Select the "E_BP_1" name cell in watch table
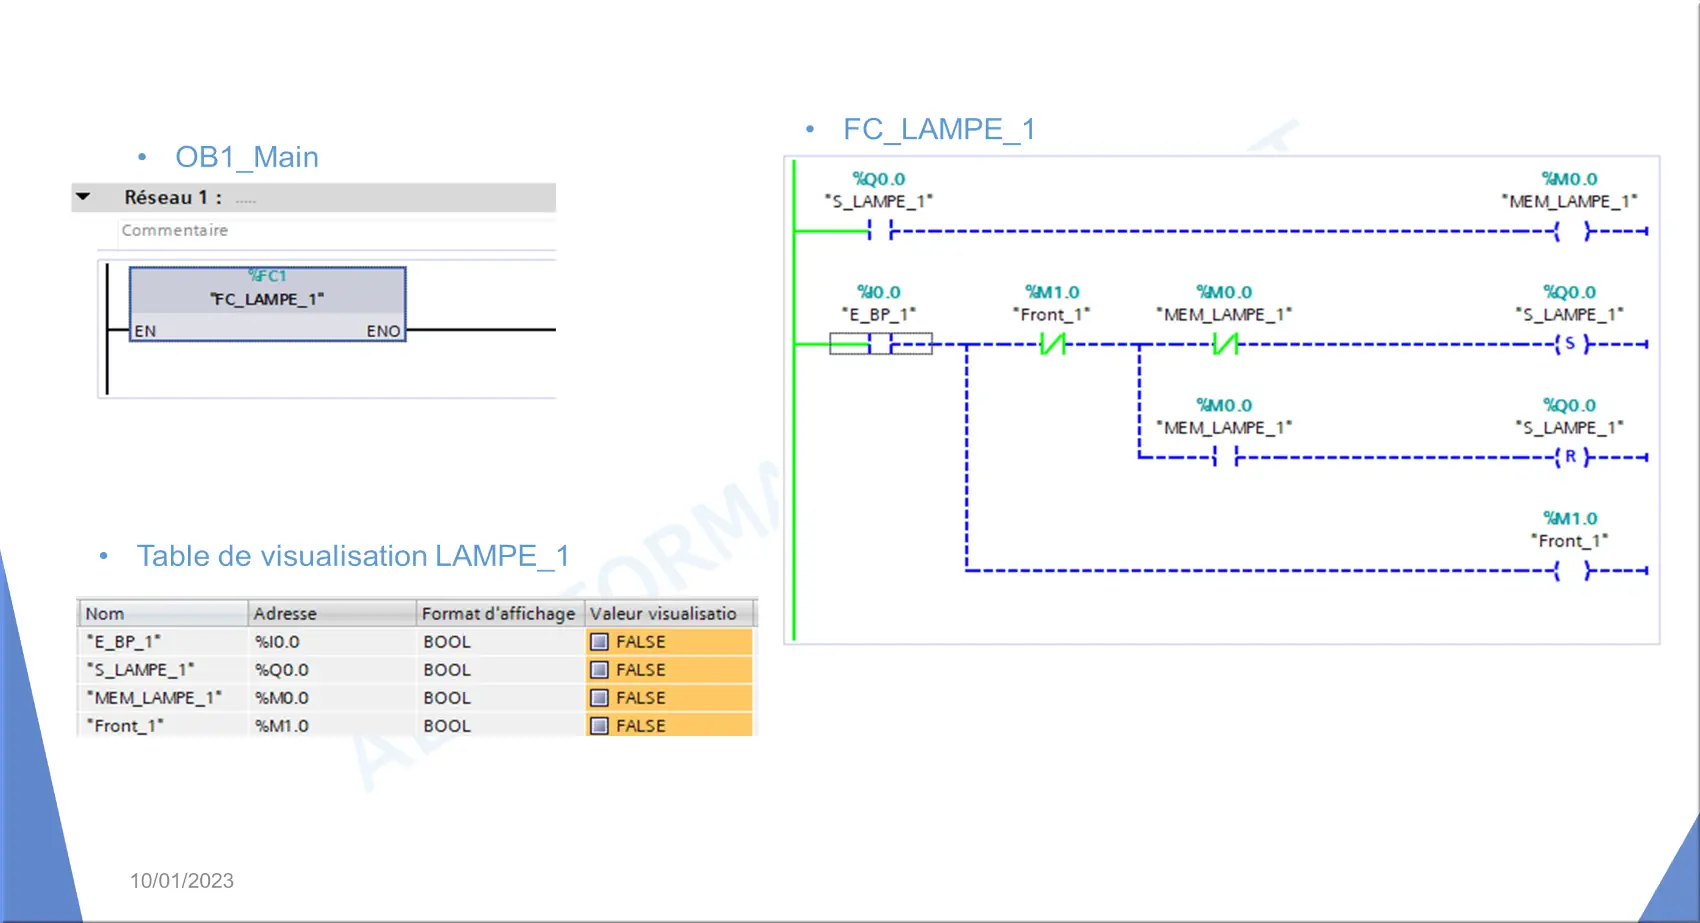The height and width of the screenshot is (923, 1700). pyautogui.click(x=162, y=642)
